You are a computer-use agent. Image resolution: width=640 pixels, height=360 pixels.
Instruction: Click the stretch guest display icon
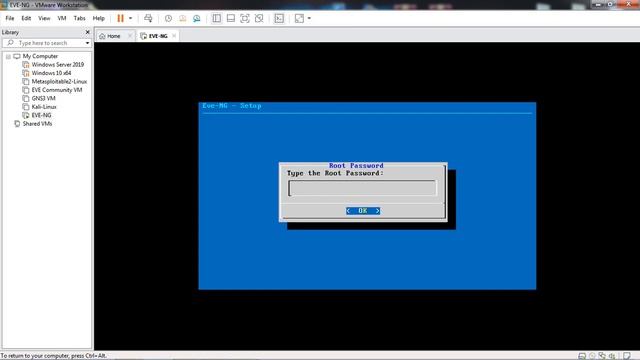(299, 18)
